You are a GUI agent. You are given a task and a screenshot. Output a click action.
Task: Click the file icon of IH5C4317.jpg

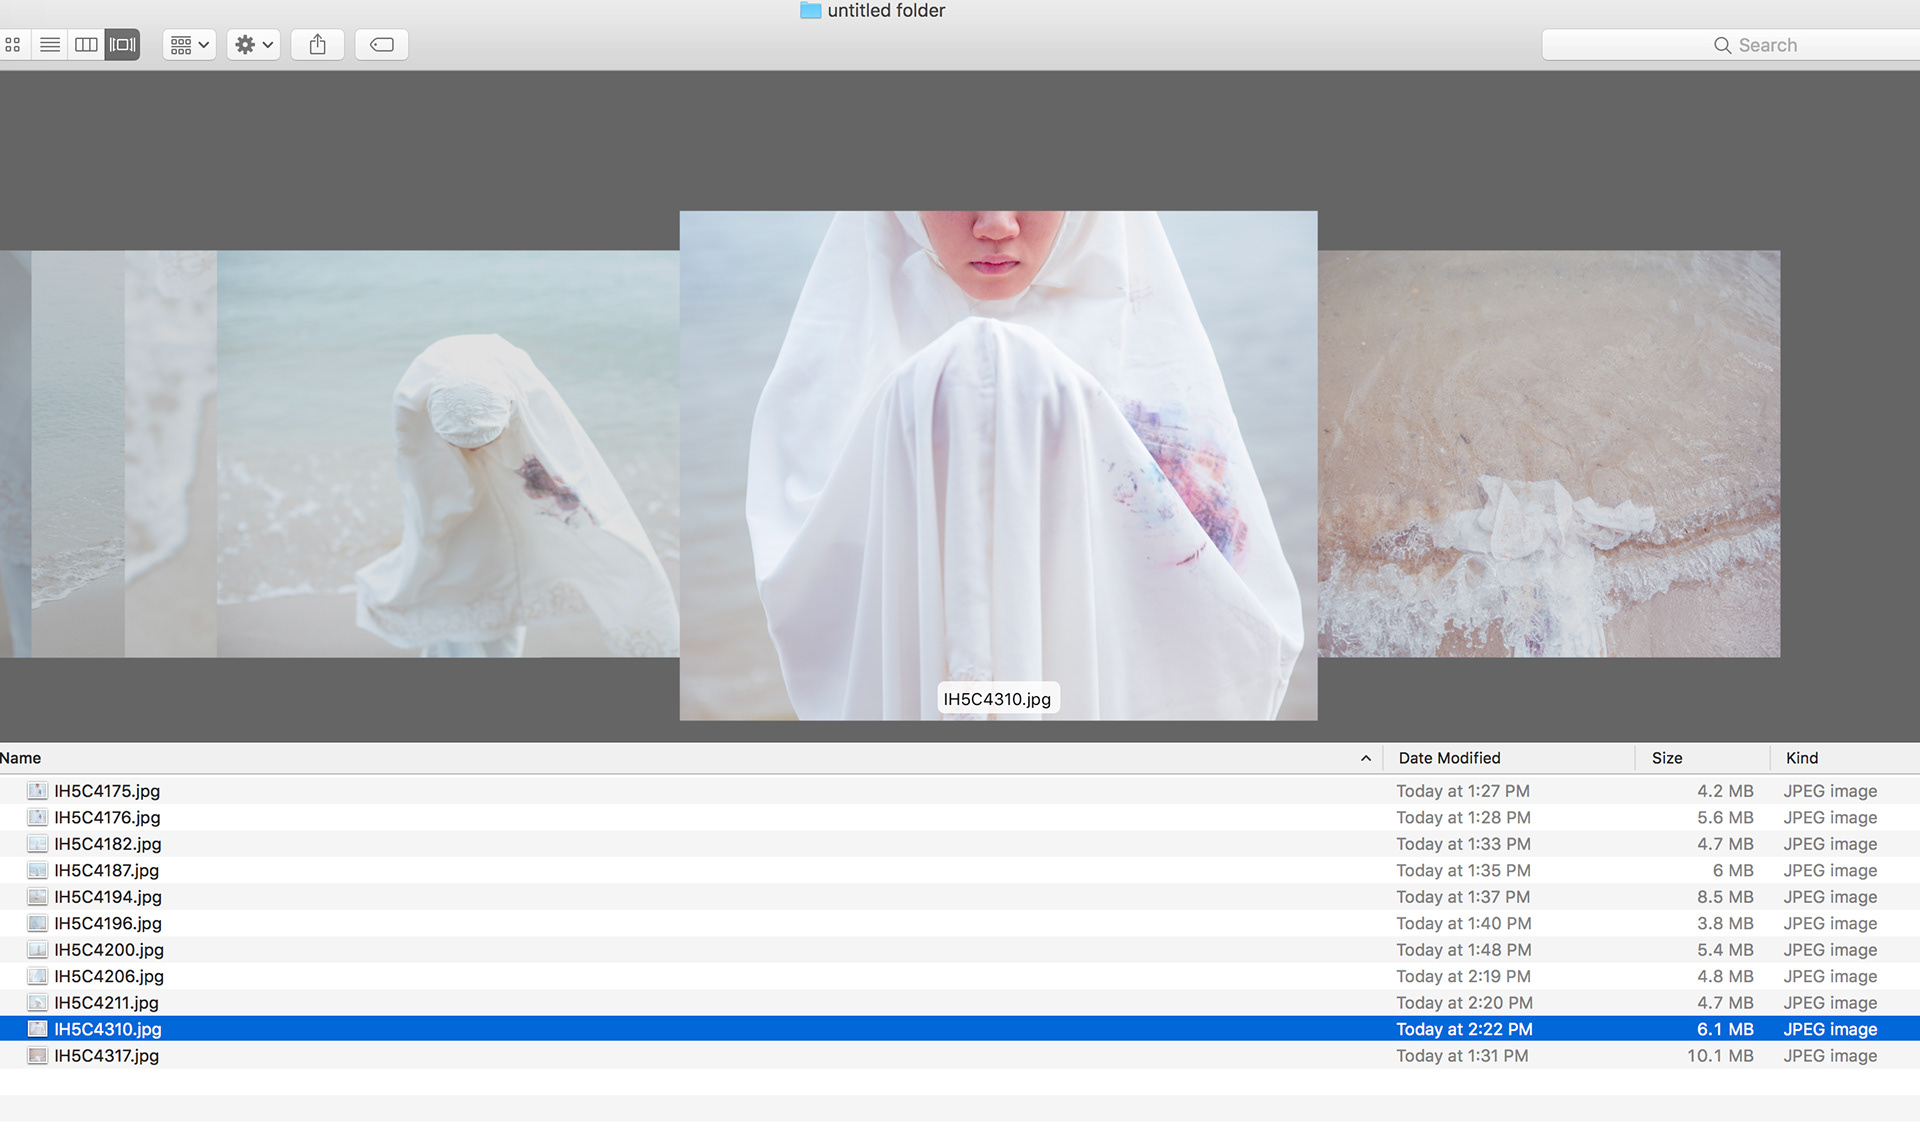pos(37,1056)
